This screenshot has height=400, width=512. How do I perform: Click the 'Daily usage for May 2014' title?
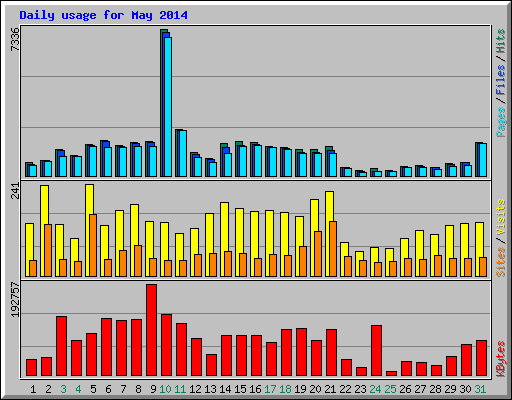click(103, 15)
